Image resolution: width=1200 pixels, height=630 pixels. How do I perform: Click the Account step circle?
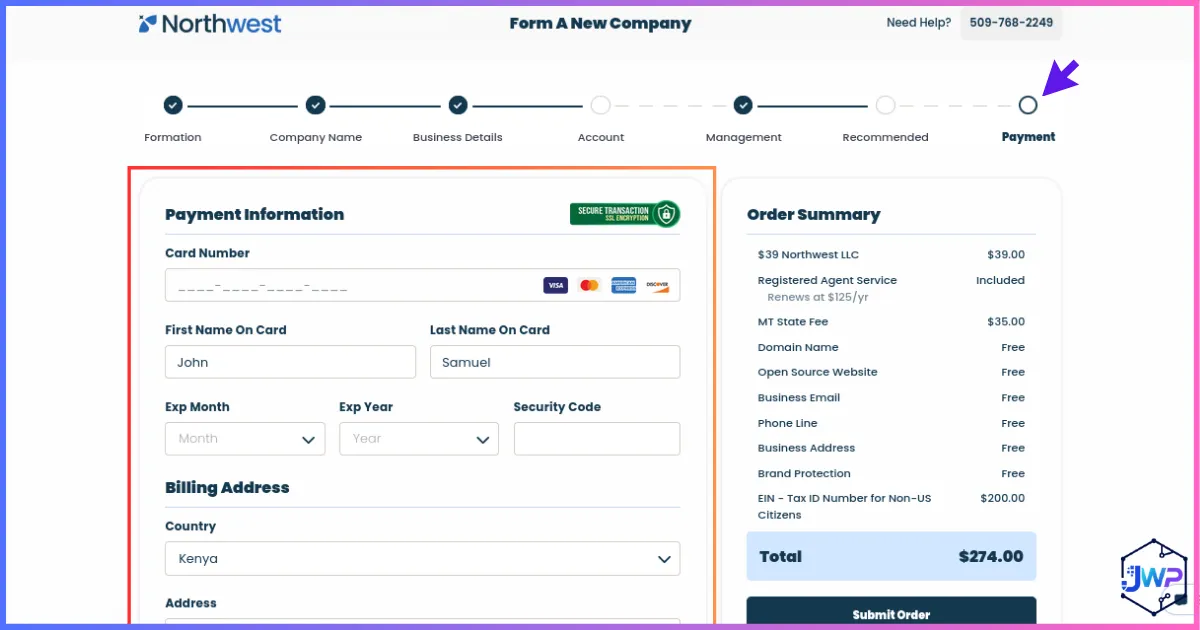coord(600,105)
